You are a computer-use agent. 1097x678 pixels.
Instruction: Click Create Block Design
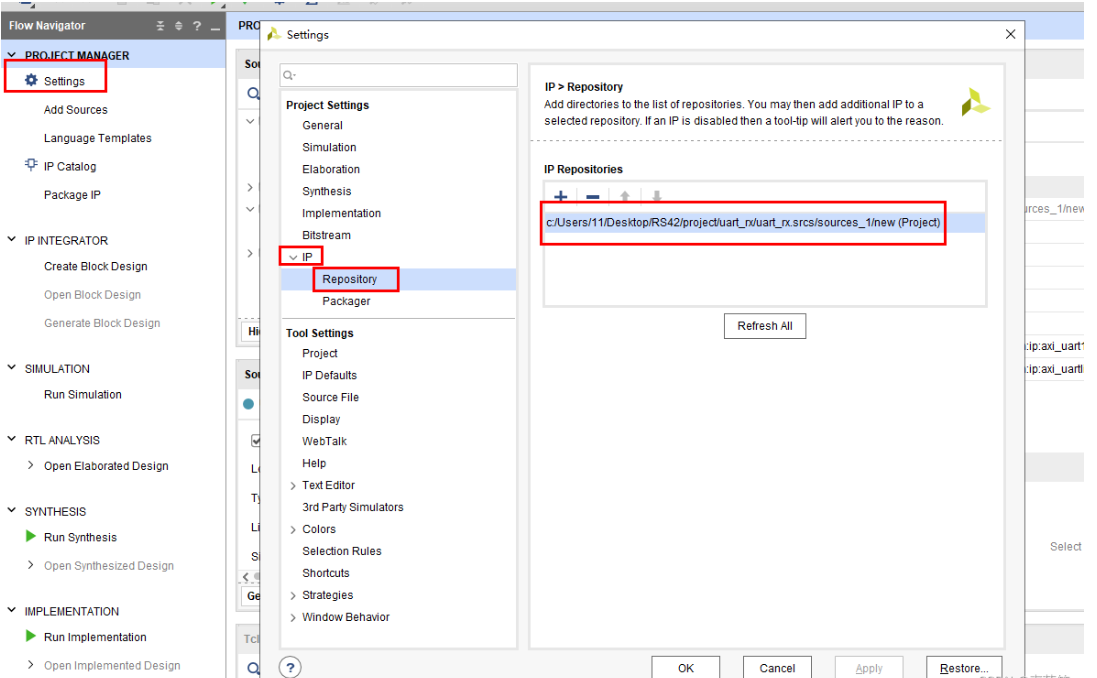tap(96, 266)
